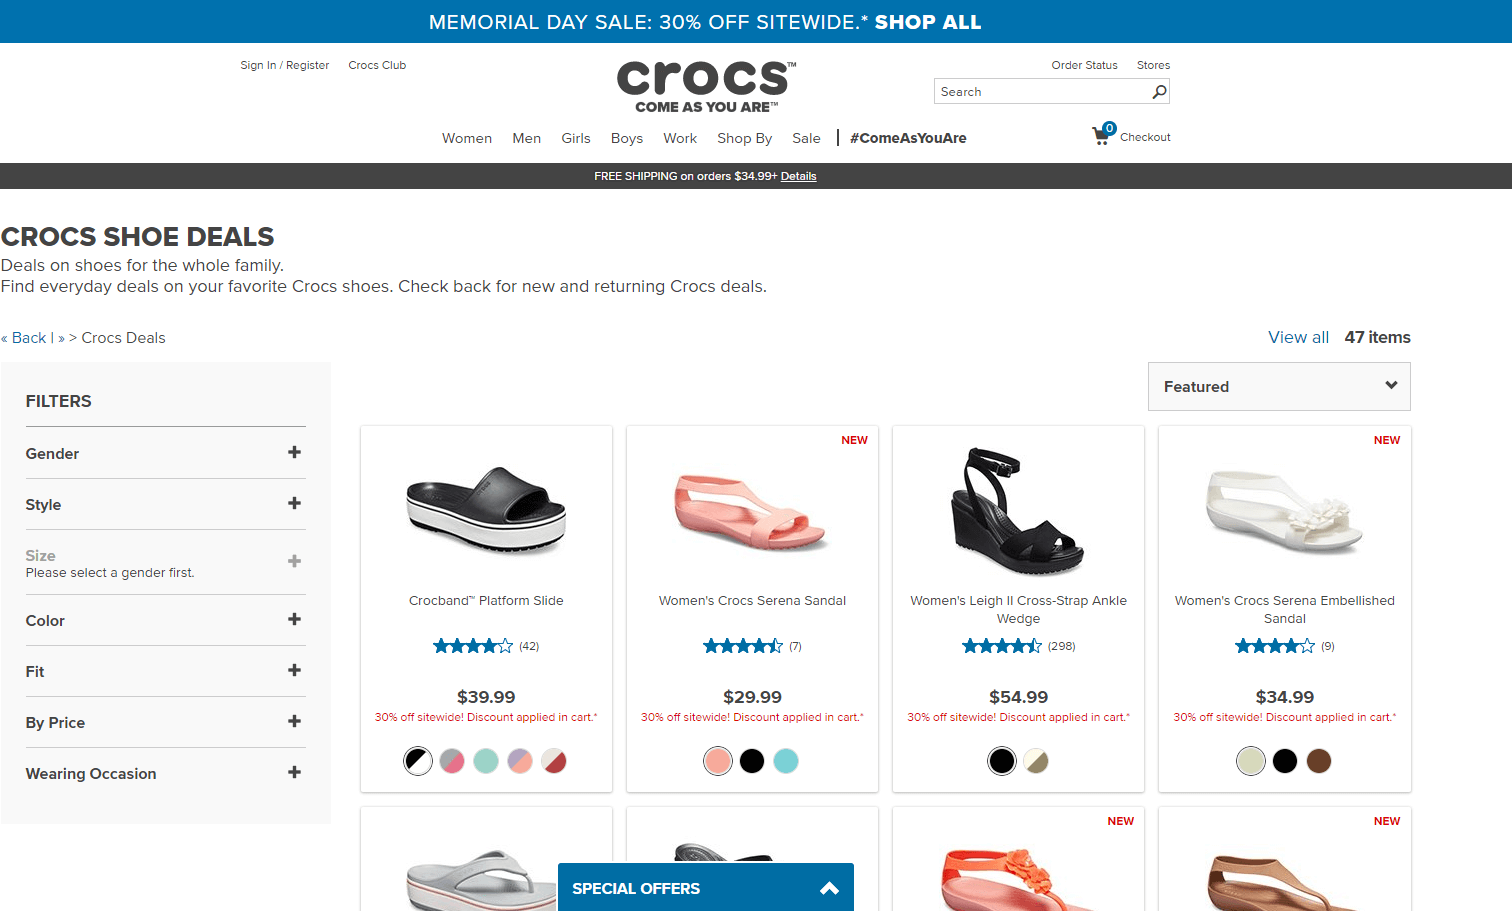
Task: Open the Men menu
Action: (x=526, y=138)
